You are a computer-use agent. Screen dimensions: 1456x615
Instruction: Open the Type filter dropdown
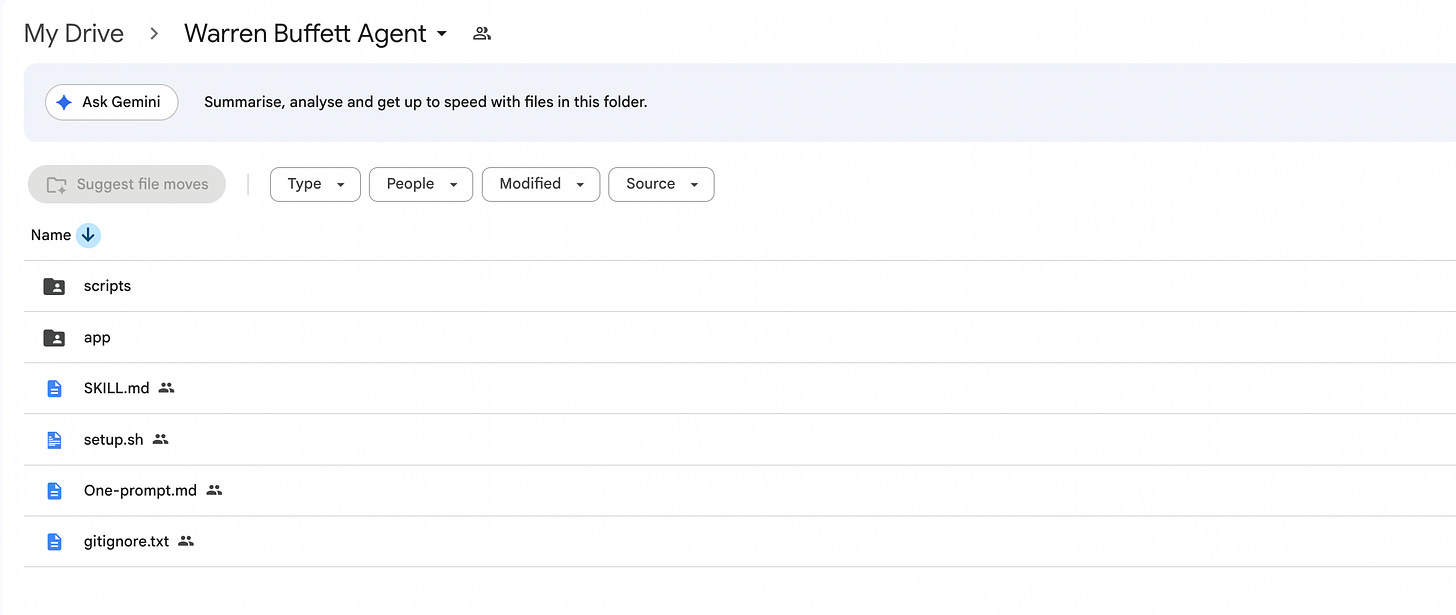coord(315,184)
